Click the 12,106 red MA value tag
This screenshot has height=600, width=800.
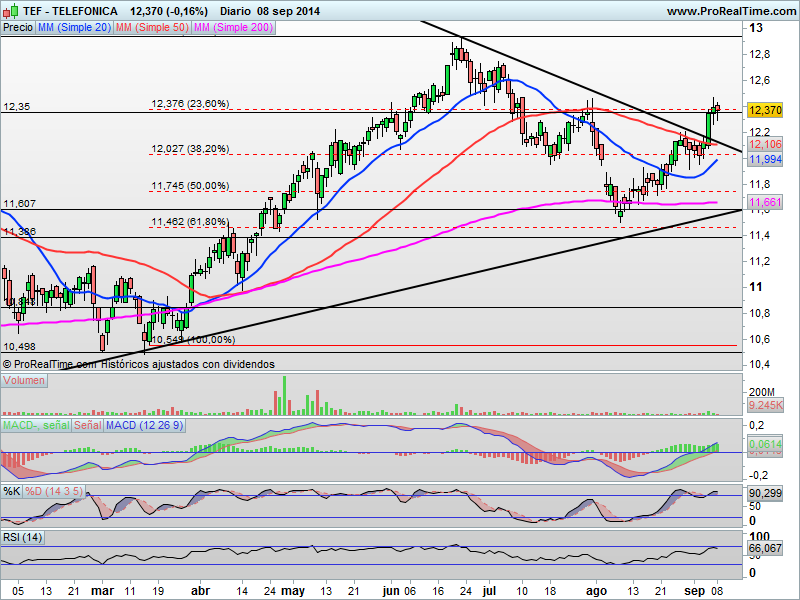[765, 144]
